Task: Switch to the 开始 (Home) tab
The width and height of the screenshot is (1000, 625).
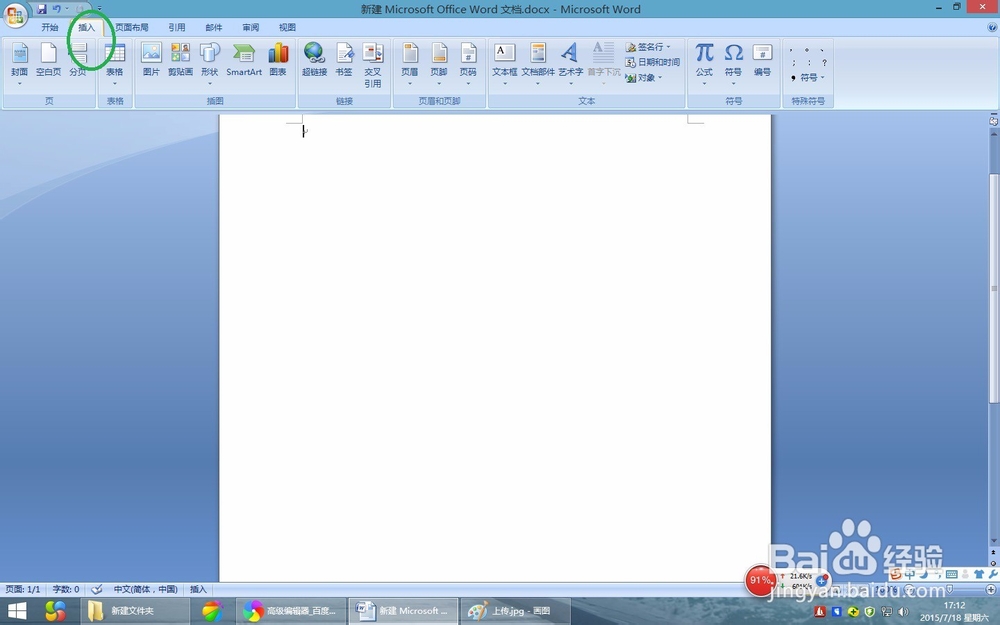Action: tap(49, 27)
